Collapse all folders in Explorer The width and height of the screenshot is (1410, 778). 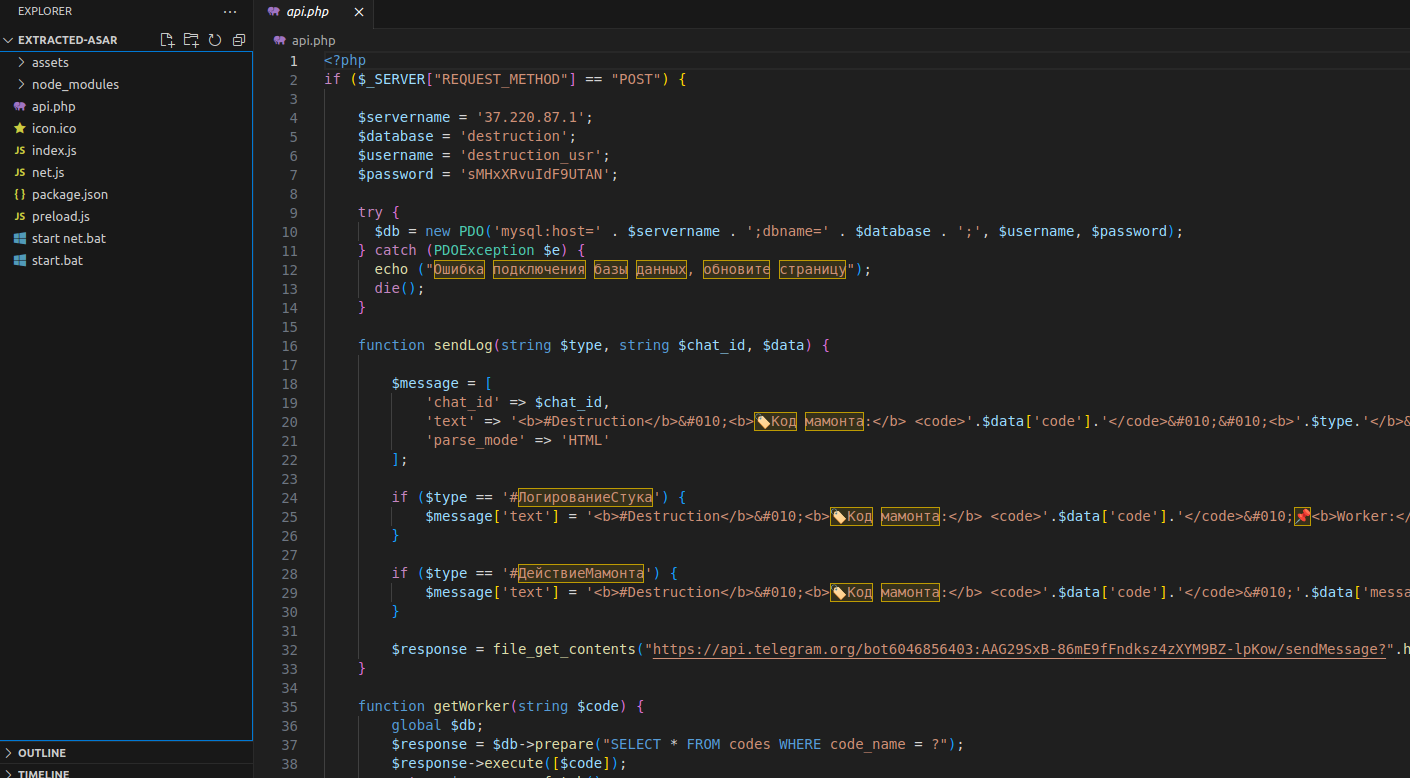(239, 40)
